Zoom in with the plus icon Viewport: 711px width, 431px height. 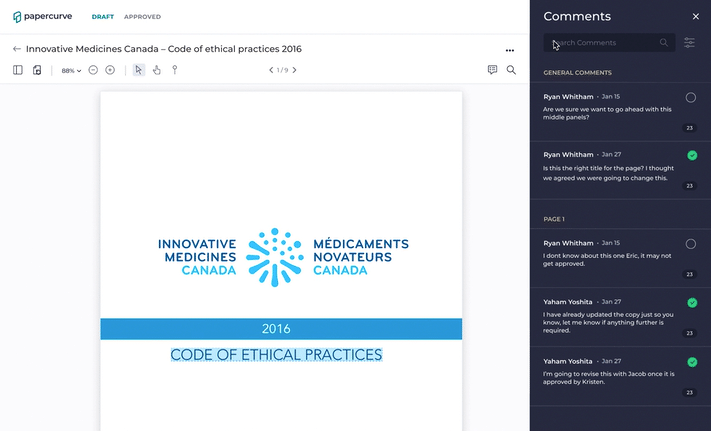tap(110, 70)
